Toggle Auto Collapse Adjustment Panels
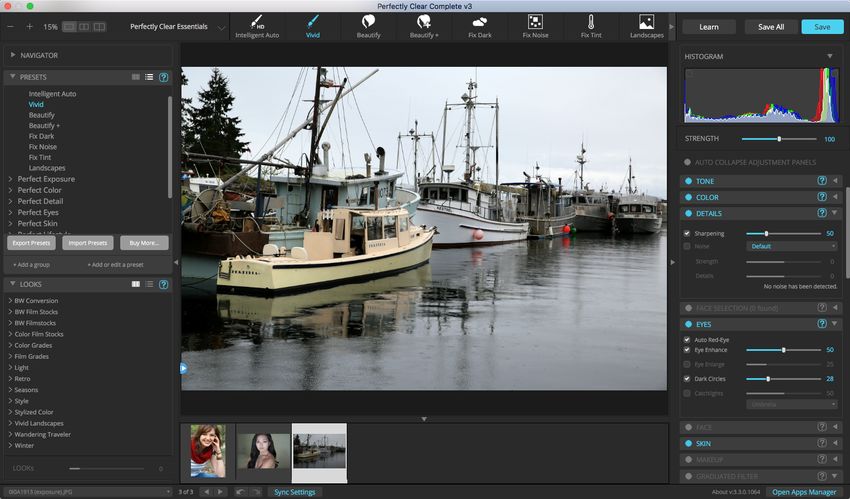Viewport: 850px width, 499px height. [x=687, y=162]
